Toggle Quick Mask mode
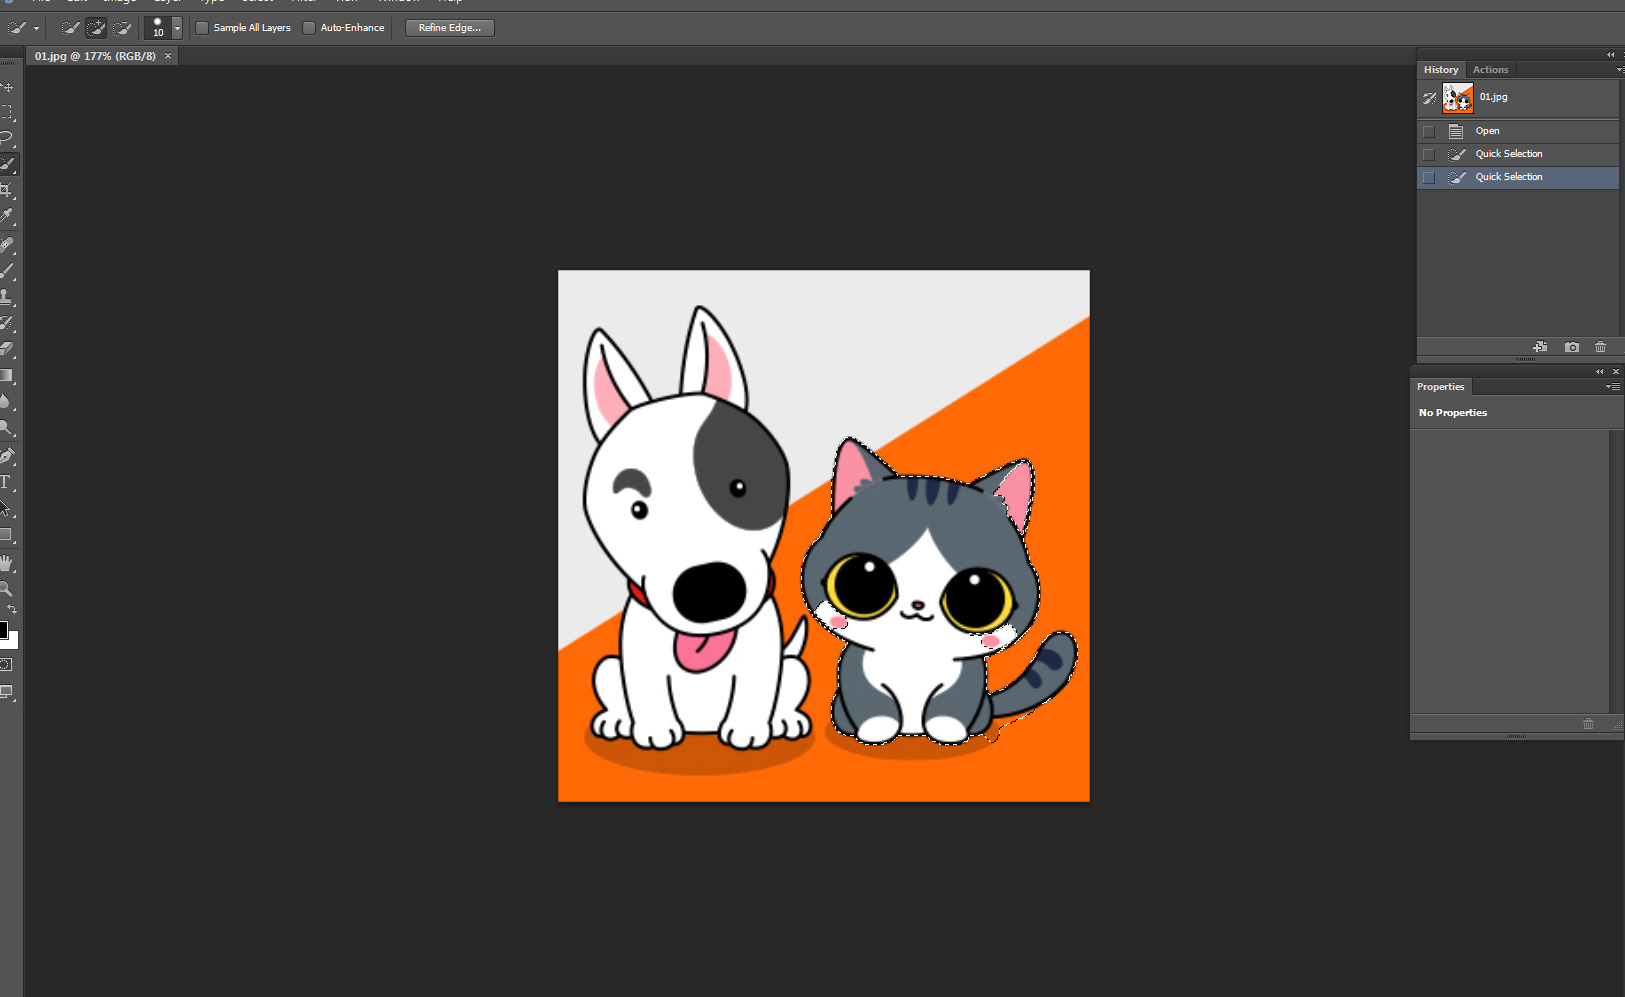 pyautogui.click(x=7, y=665)
